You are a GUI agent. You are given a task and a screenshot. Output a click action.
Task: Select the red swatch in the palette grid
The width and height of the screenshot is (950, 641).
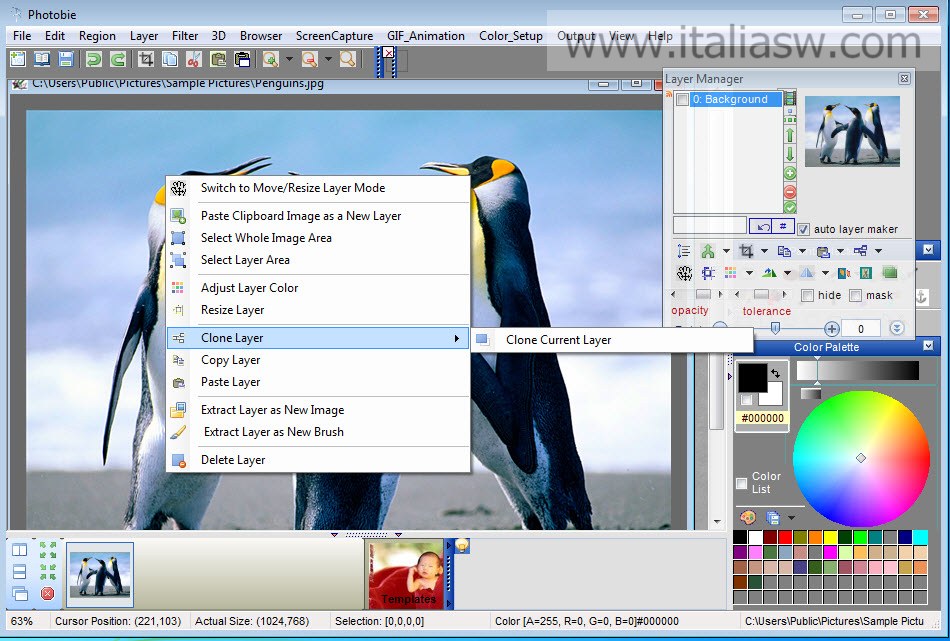785,537
